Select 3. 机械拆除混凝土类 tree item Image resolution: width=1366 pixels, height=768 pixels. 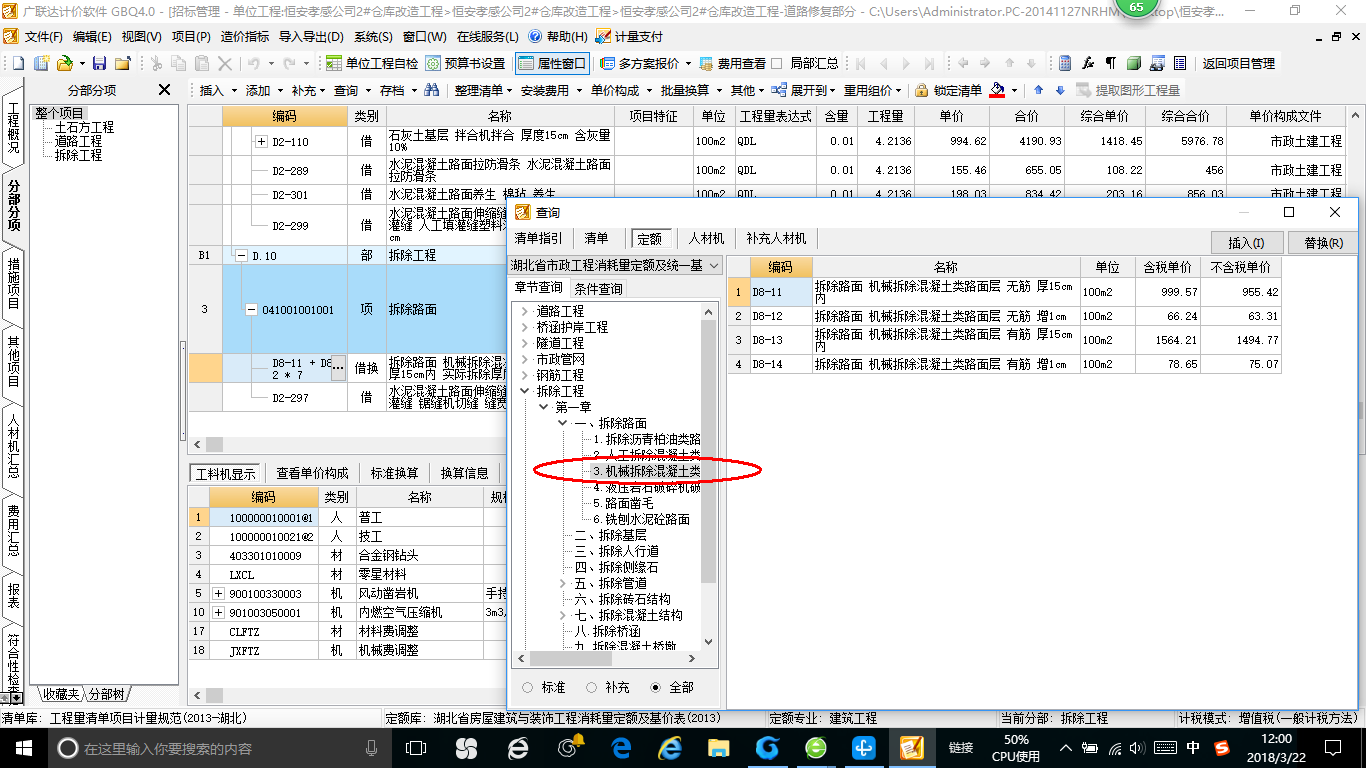tap(646, 471)
